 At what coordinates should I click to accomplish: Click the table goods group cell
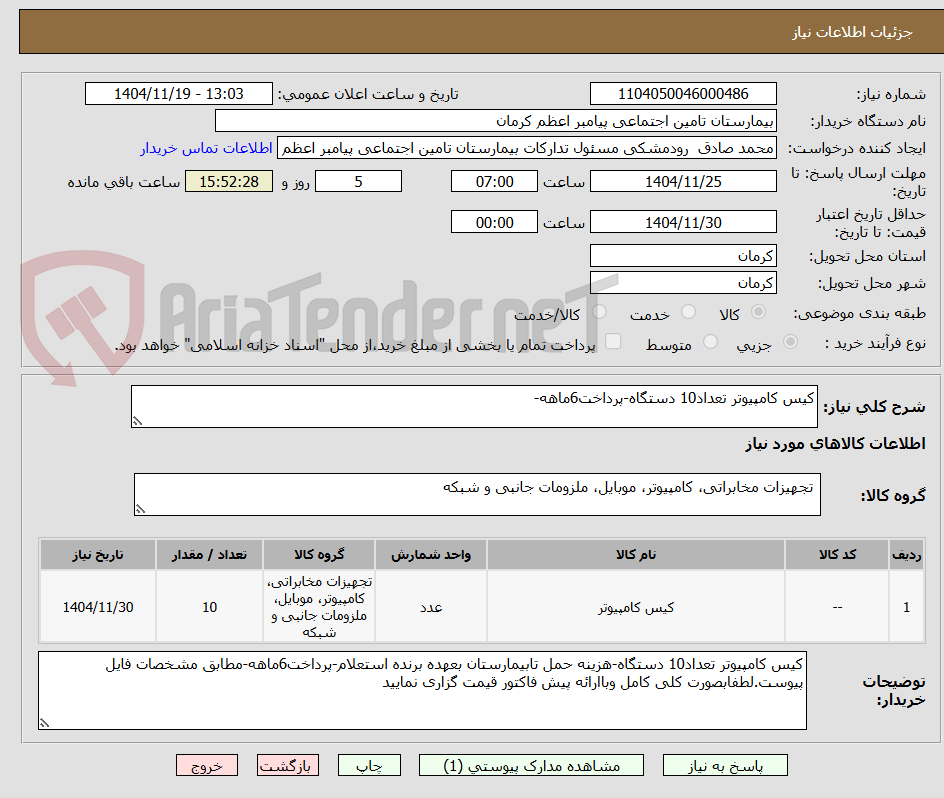point(319,607)
